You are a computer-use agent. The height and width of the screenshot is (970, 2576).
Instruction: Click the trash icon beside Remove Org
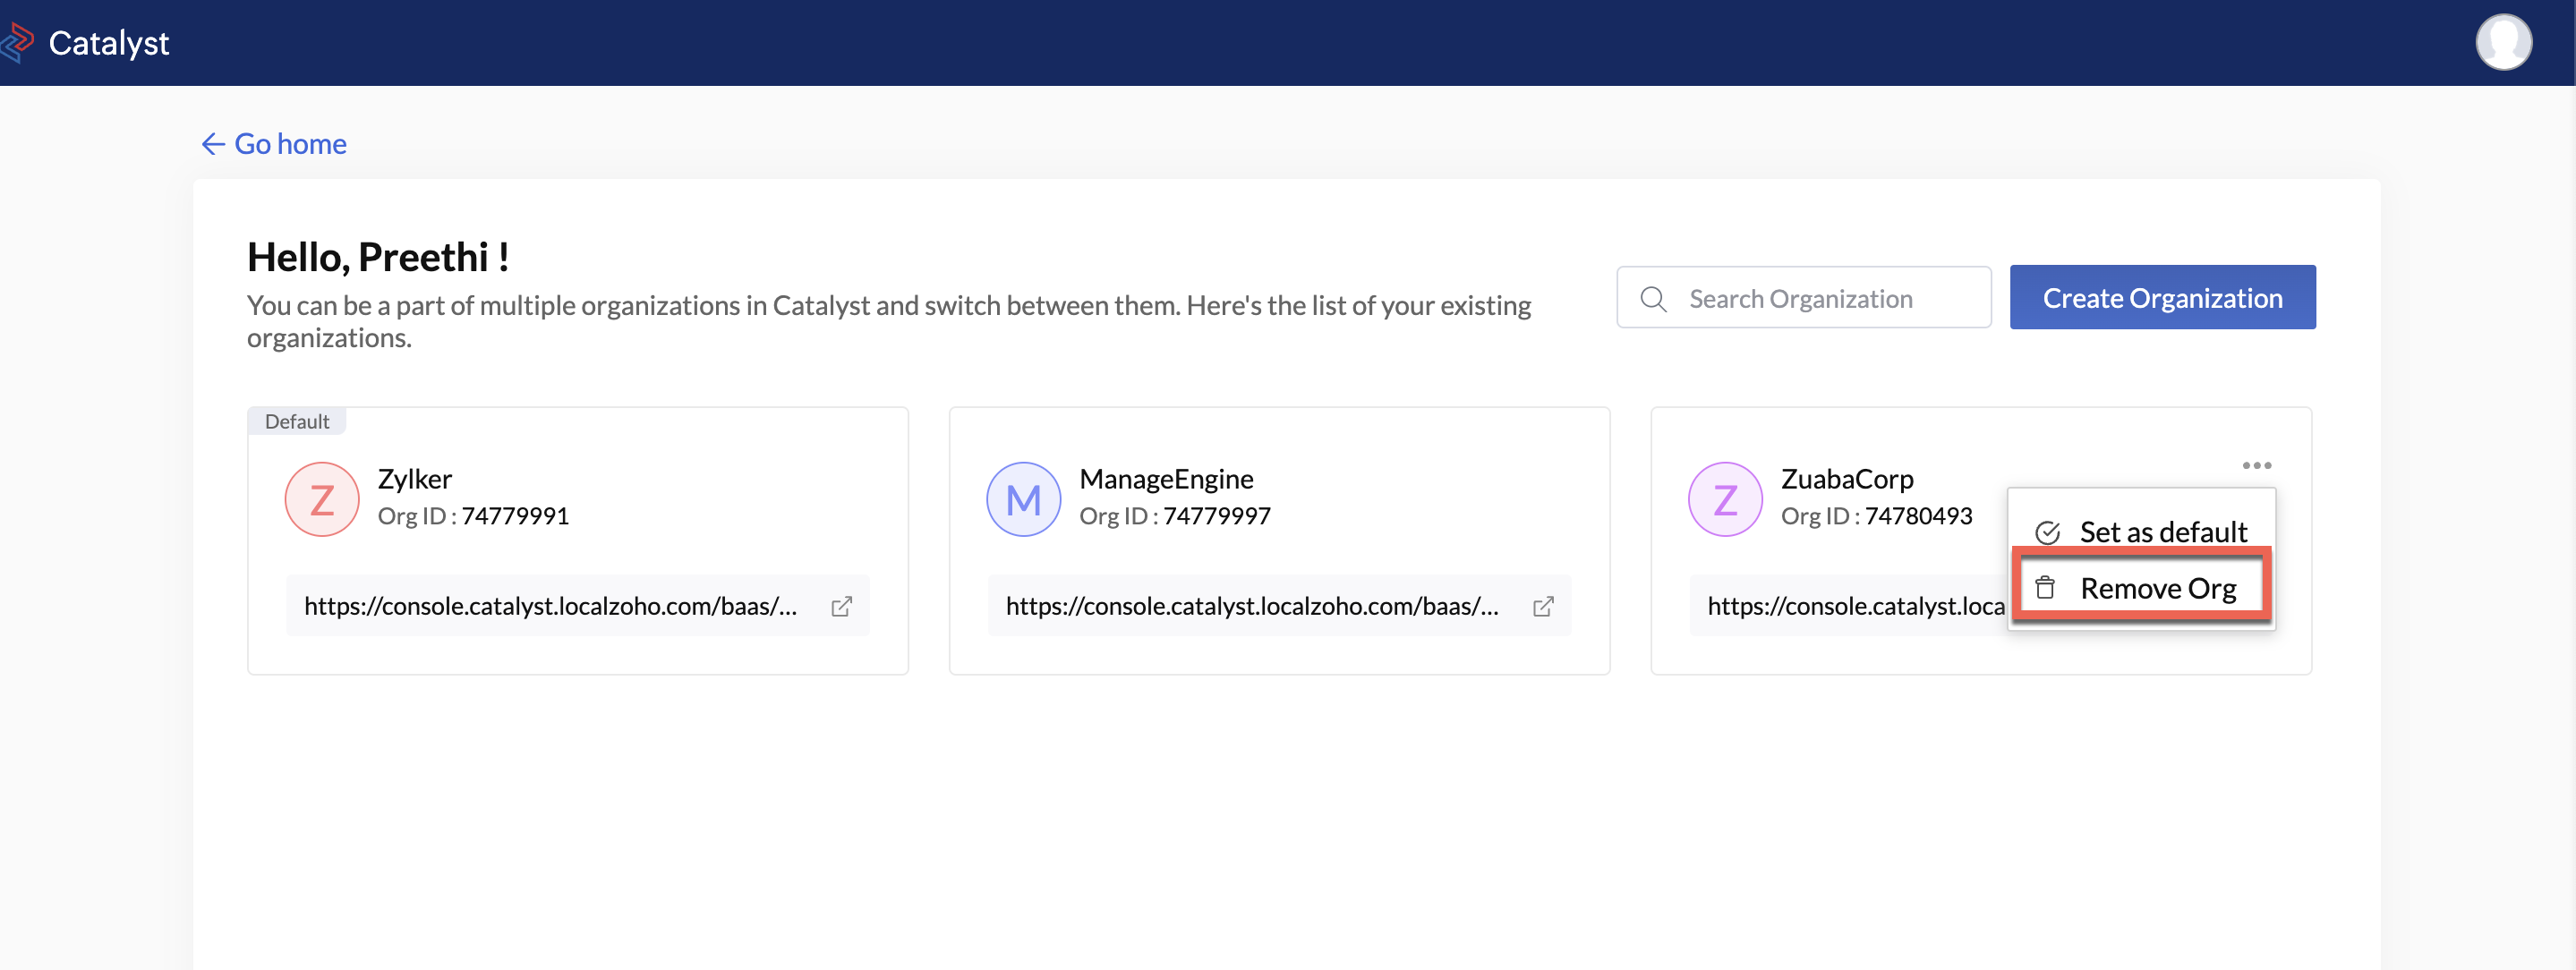[2045, 588]
